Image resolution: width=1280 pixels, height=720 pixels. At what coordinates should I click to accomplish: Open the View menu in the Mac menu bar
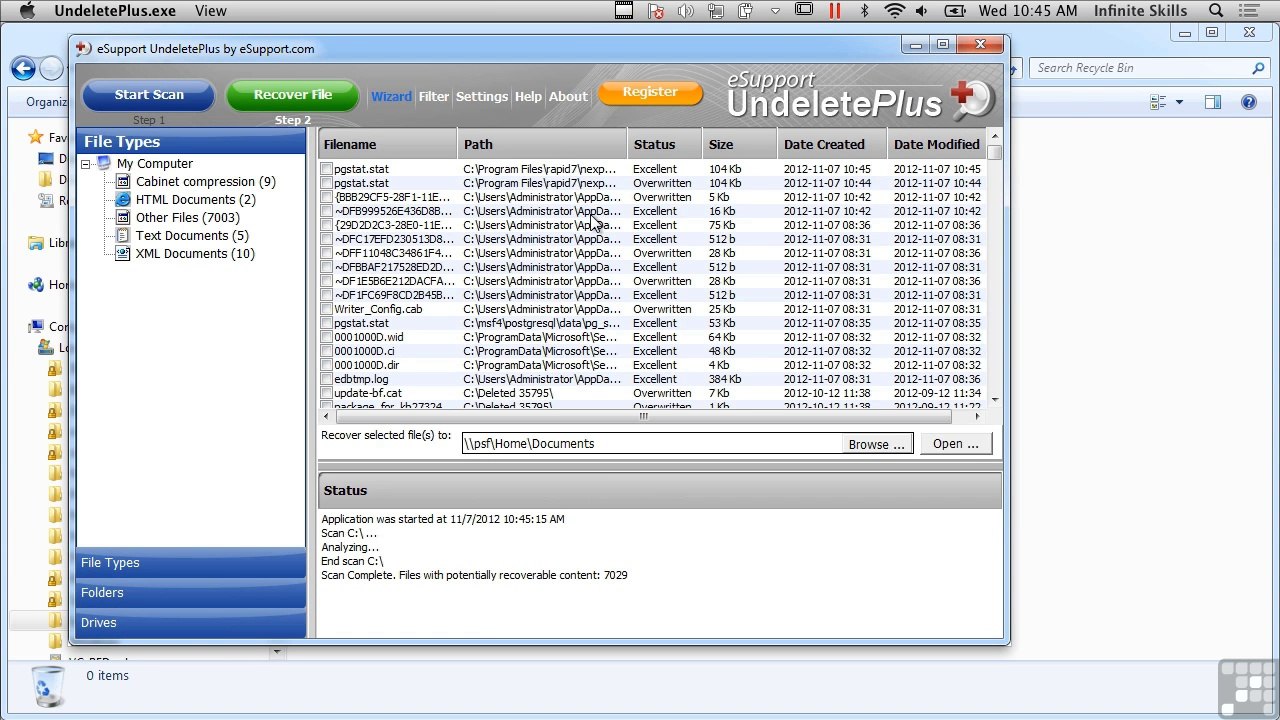click(x=210, y=11)
